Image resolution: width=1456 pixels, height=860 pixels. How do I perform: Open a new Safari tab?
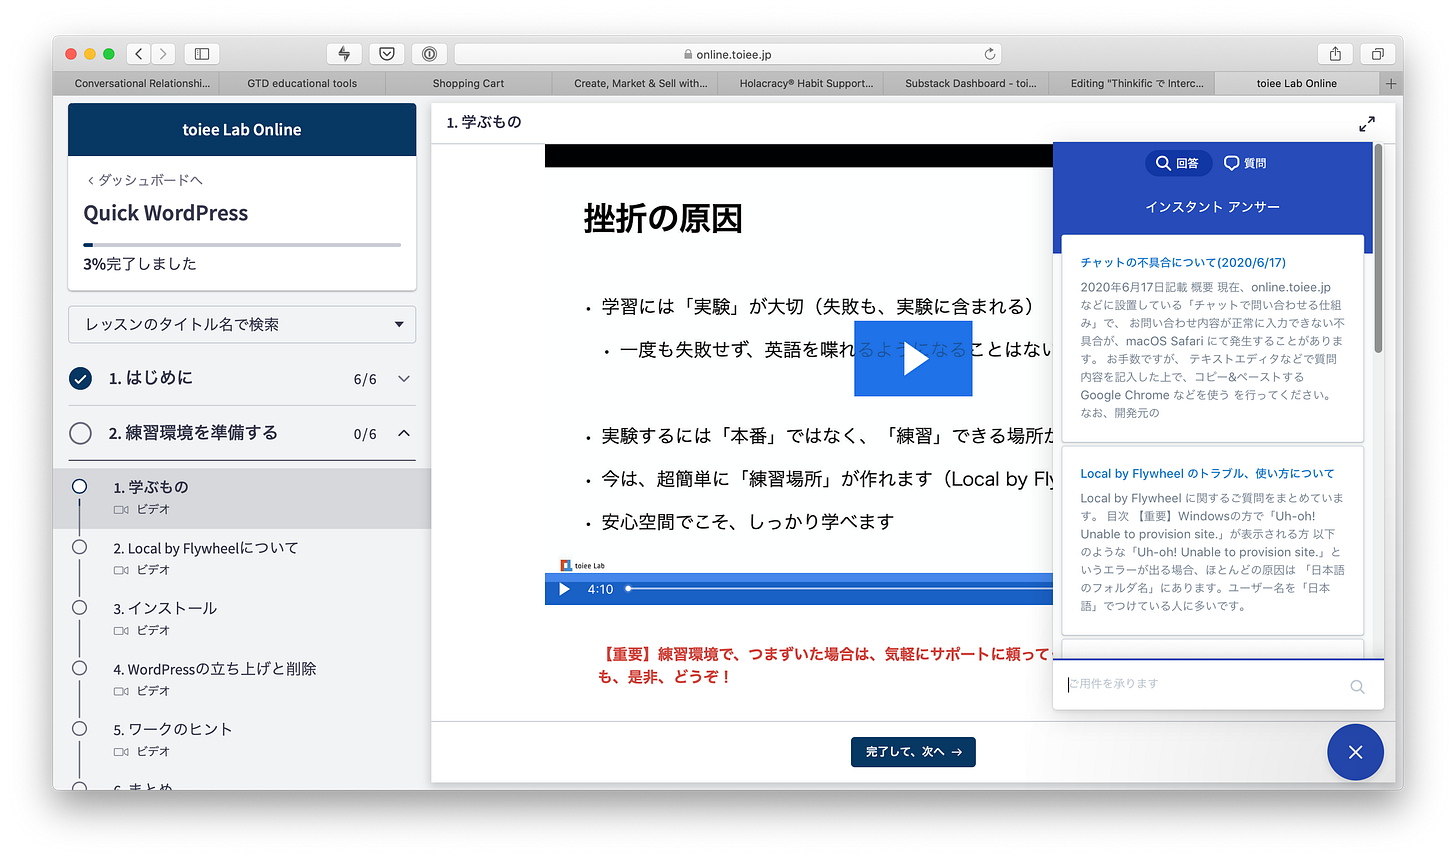[x=1391, y=84]
